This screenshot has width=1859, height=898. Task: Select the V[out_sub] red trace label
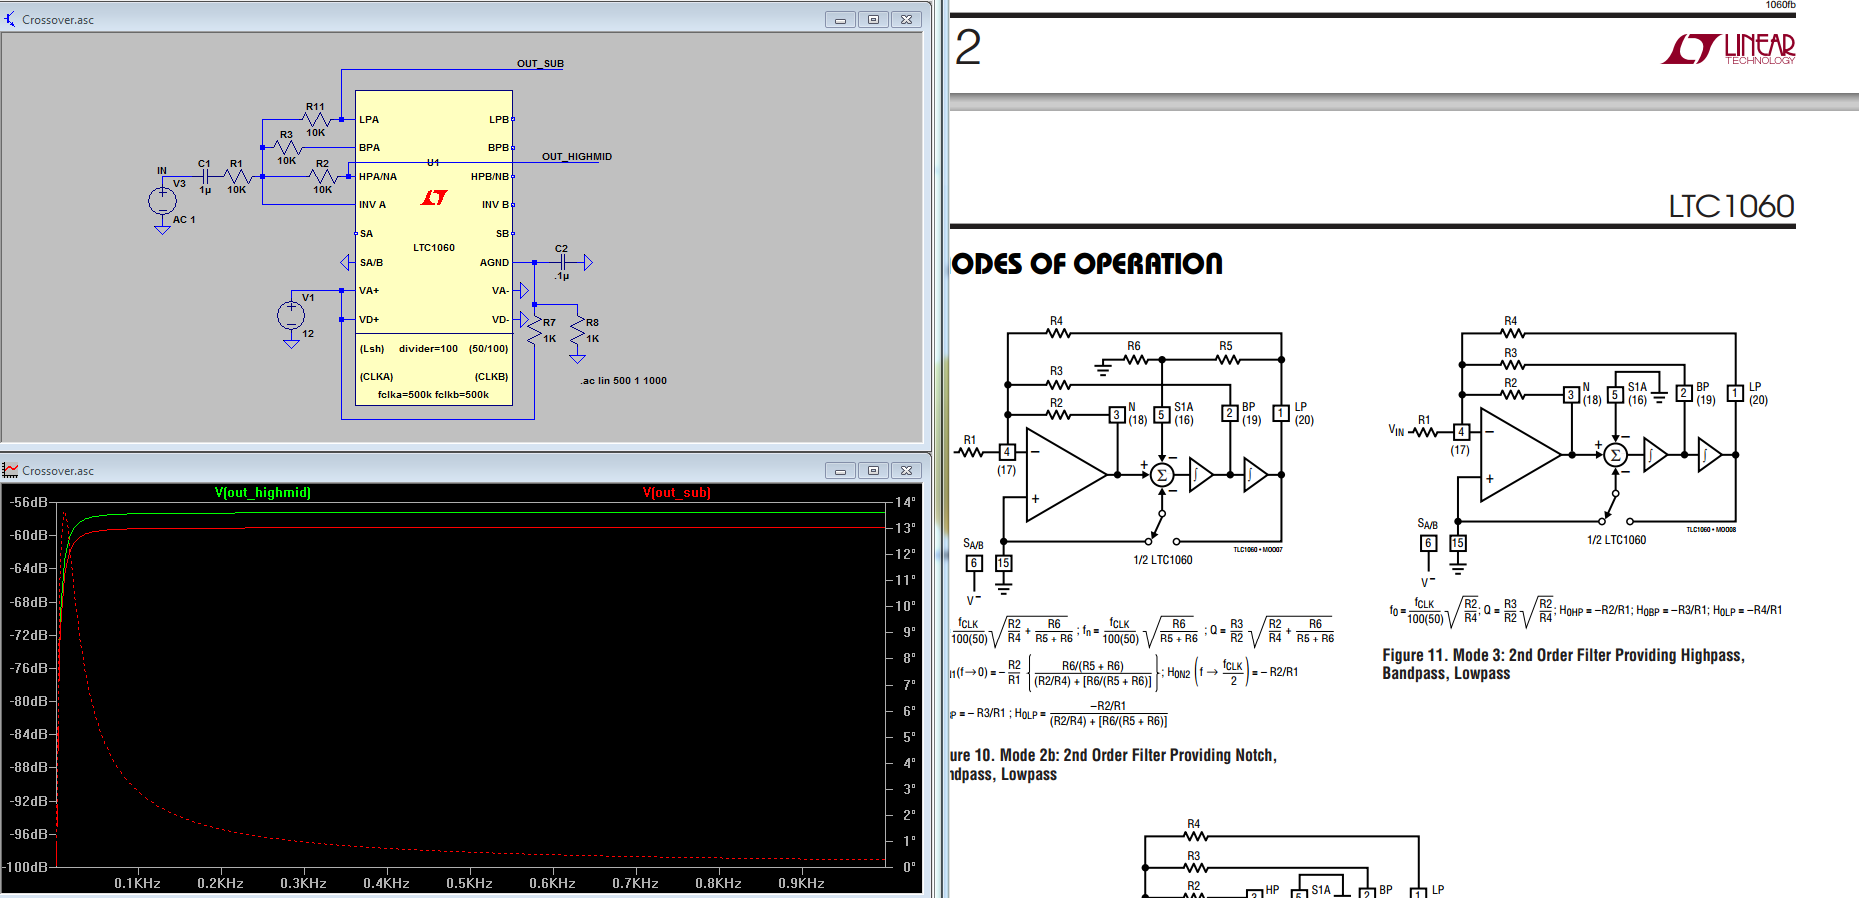[x=676, y=493]
